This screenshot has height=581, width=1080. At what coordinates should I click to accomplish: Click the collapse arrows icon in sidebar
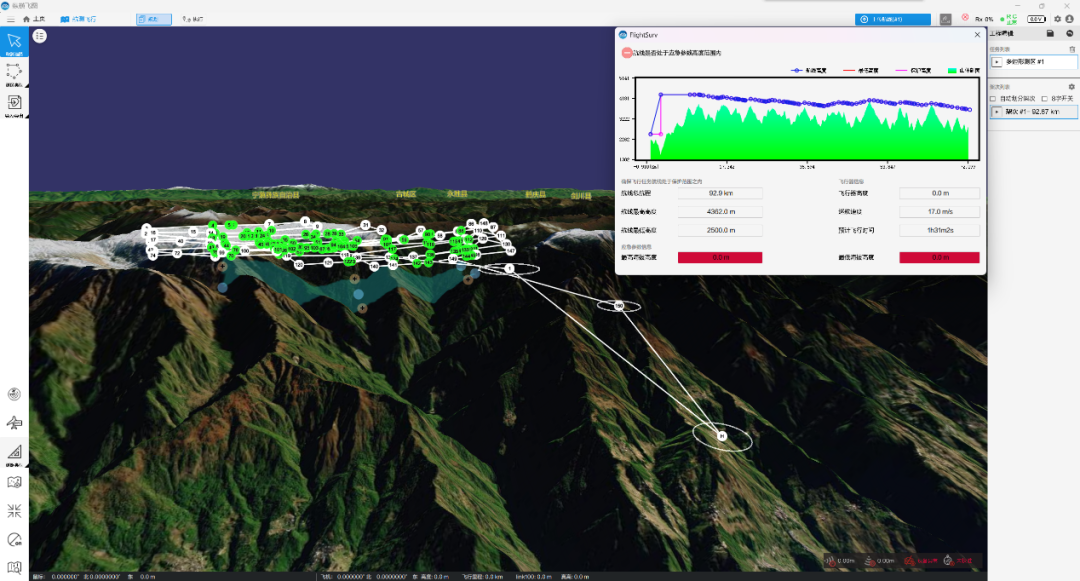[x=14, y=510]
